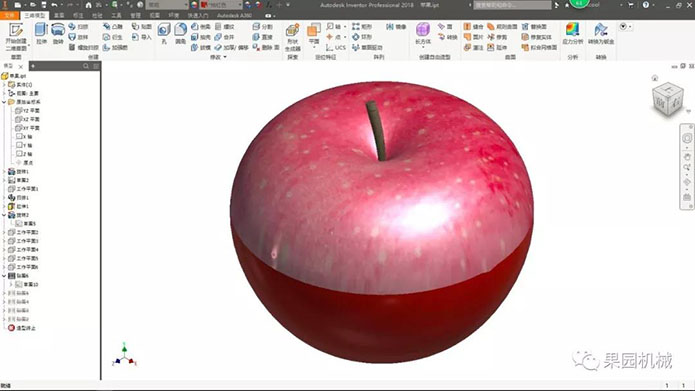Collapse the Origin folder in browser

pos(4,102)
